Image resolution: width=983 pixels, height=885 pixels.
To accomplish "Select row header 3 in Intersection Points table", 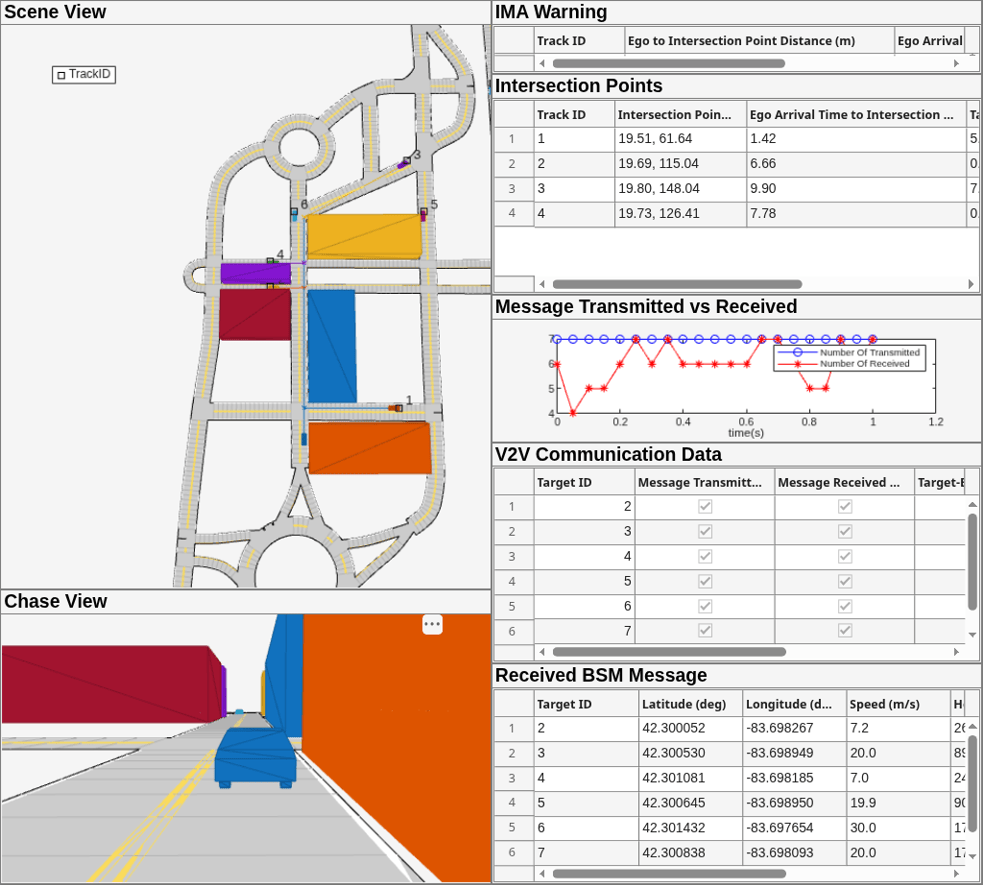I will click(513, 189).
